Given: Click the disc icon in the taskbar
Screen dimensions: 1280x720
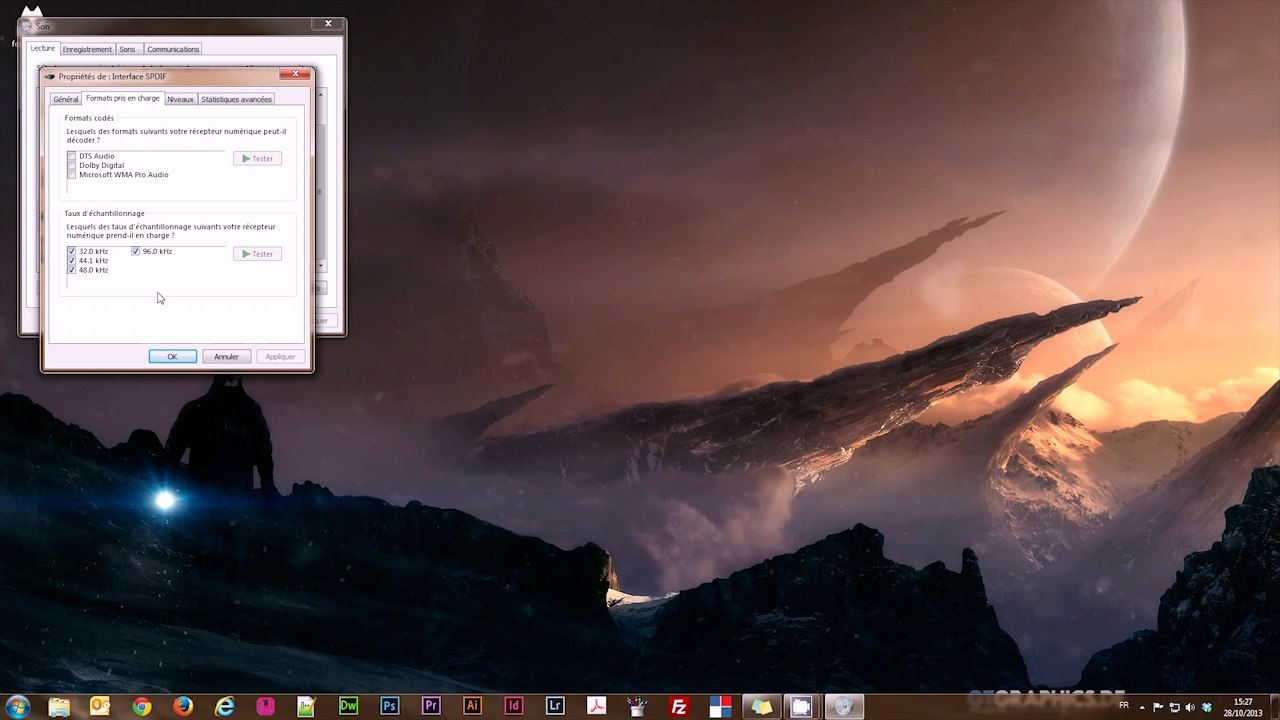Looking at the screenshot, I should 843,706.
